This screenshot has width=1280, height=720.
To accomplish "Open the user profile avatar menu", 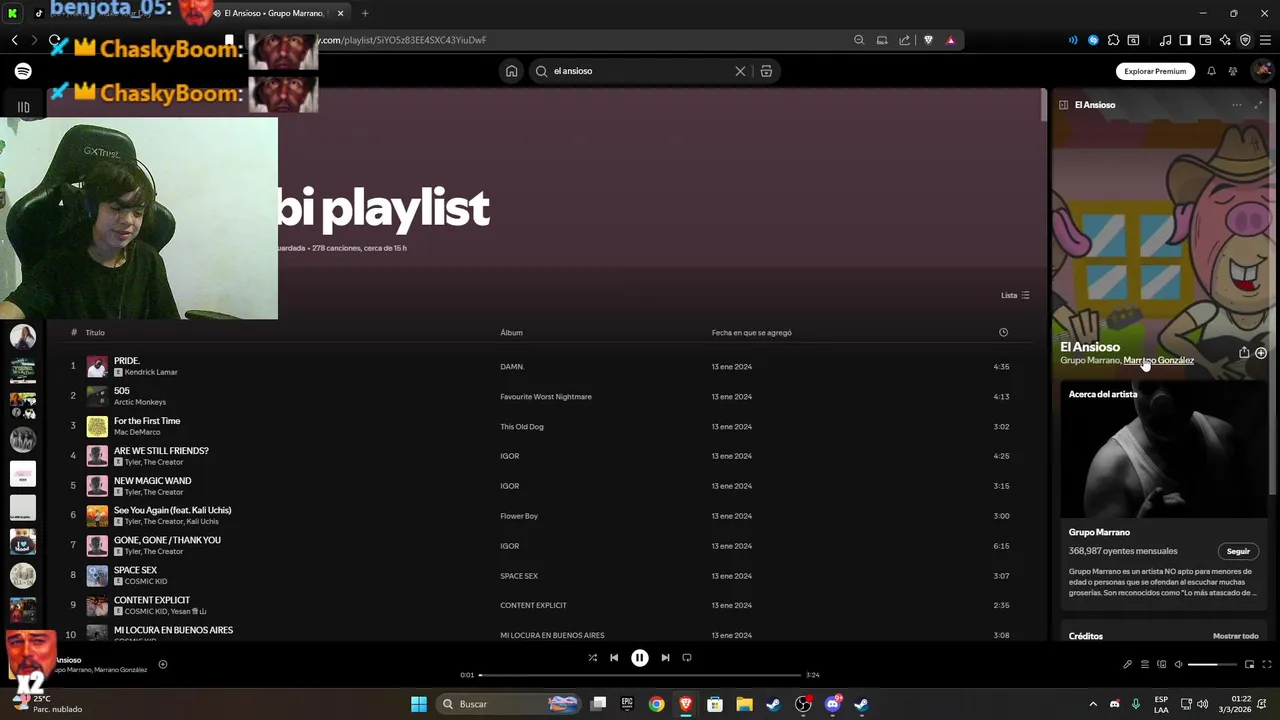I will [x=1262, y=71].
